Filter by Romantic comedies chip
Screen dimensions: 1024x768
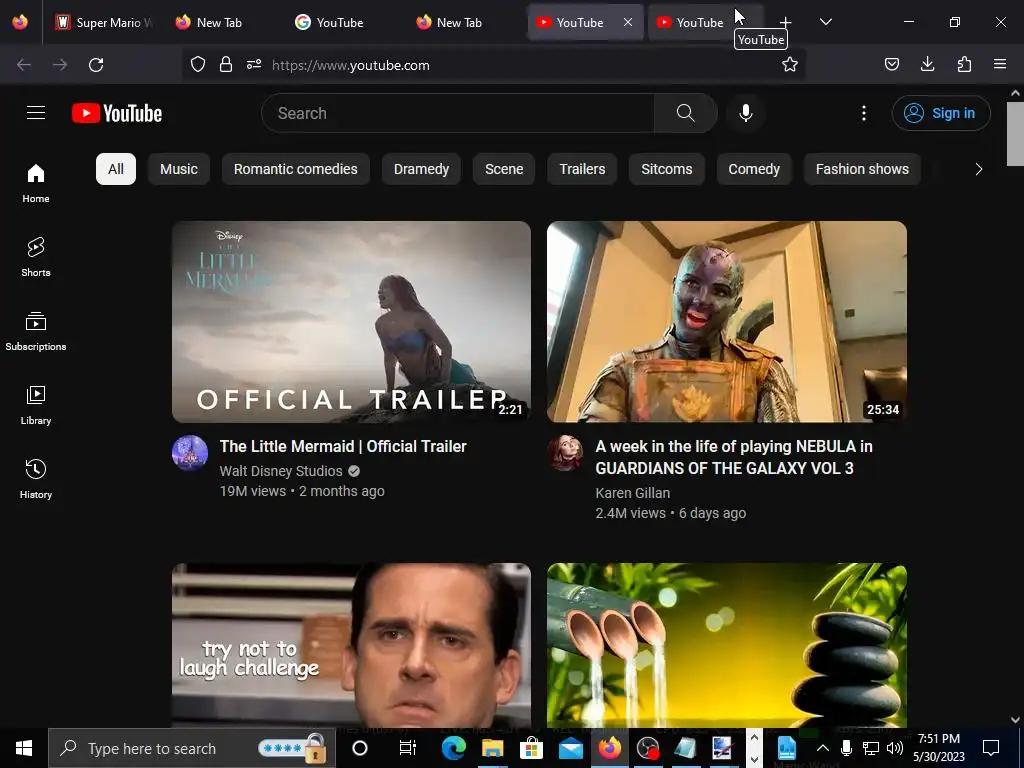click(296, 169)
